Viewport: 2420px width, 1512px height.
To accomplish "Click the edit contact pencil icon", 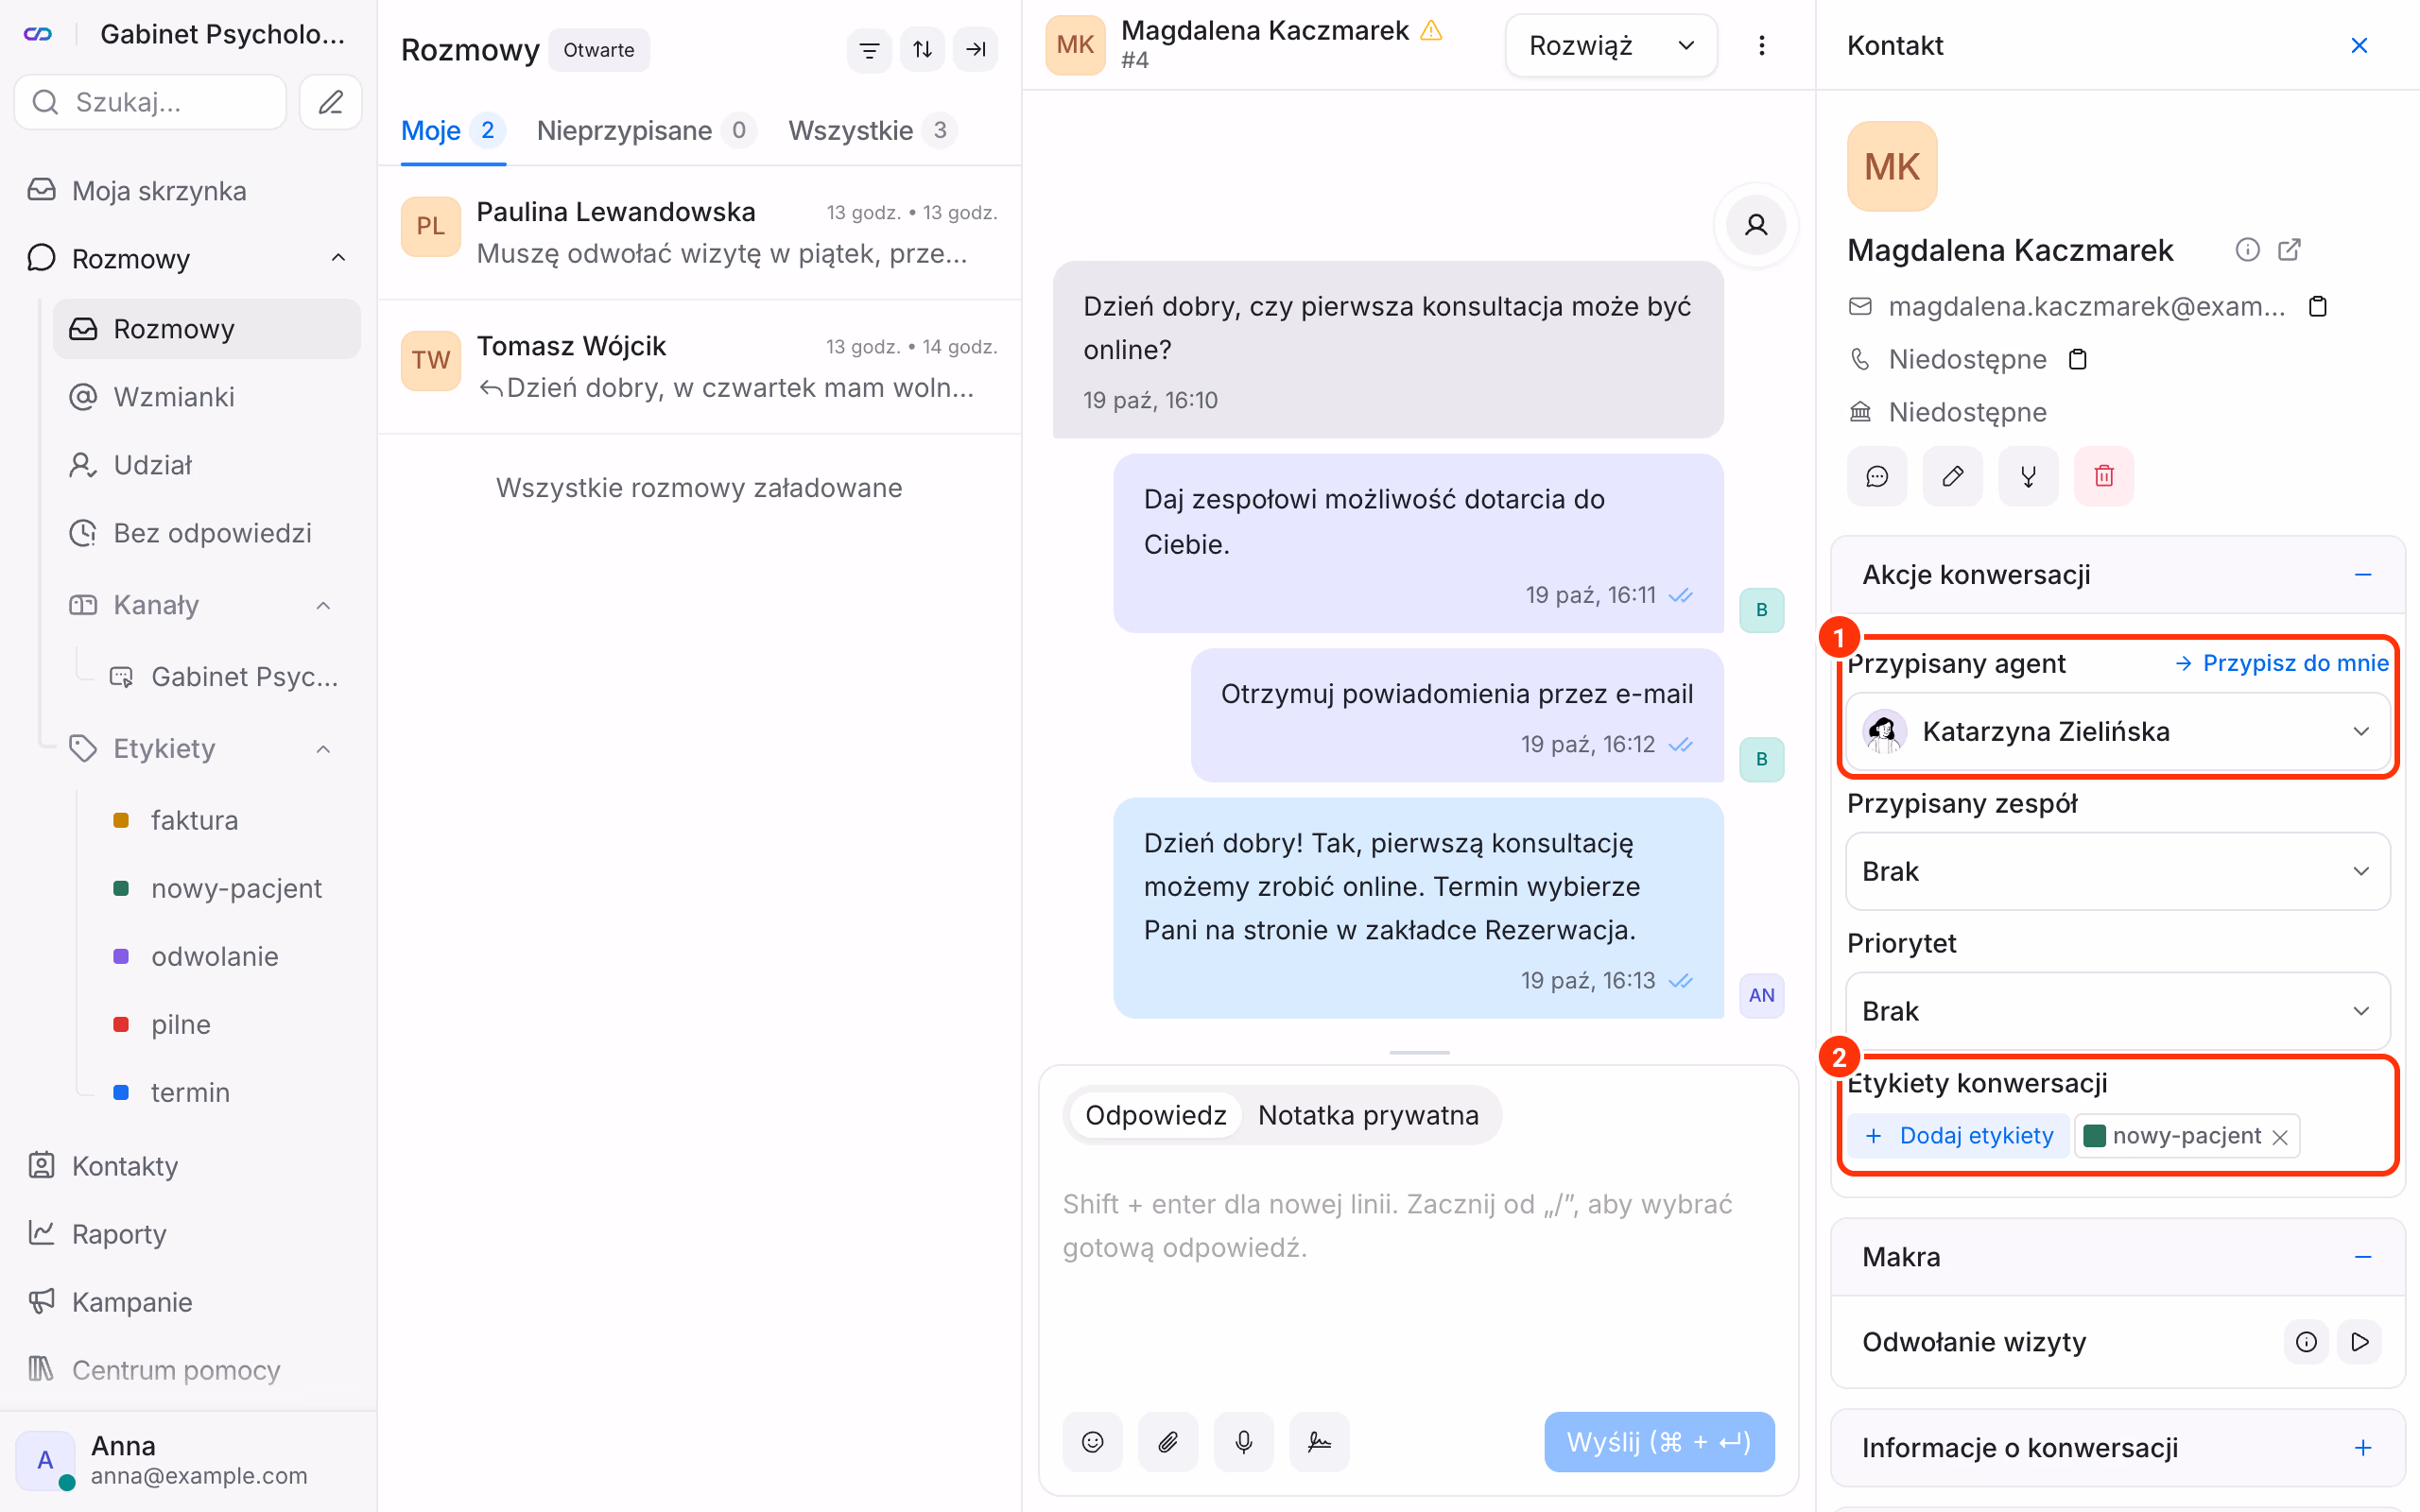I will click(1952, 476).
